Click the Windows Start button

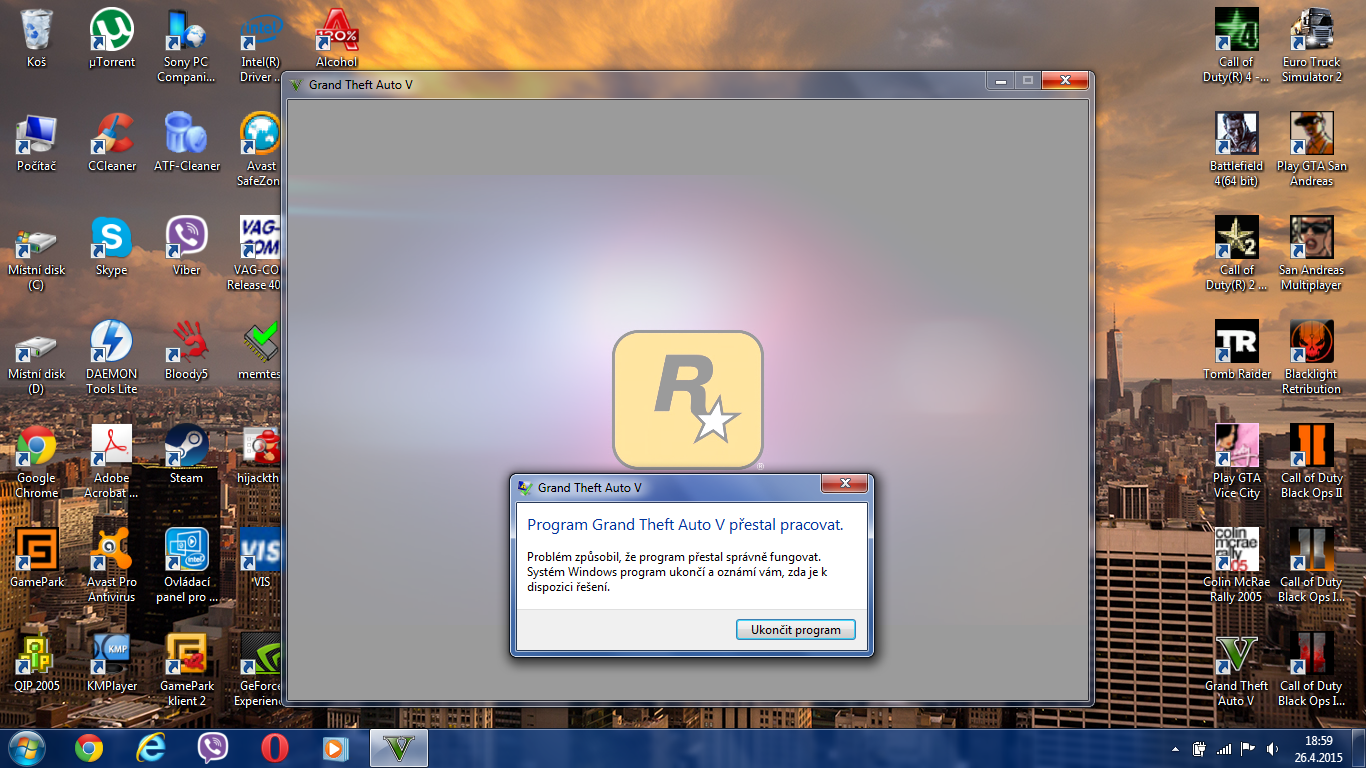(25, 748)
